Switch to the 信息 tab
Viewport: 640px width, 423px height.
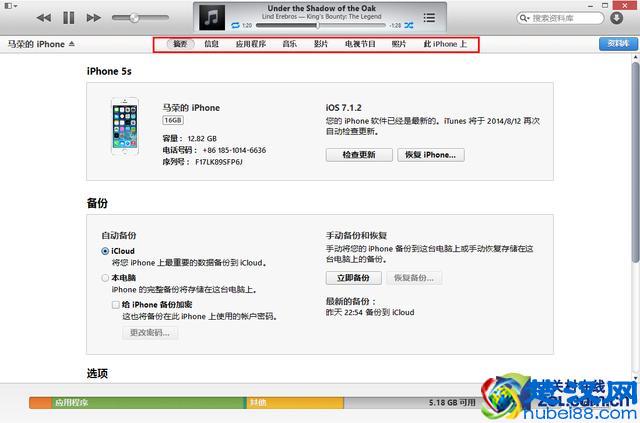[x=211, y=44]
